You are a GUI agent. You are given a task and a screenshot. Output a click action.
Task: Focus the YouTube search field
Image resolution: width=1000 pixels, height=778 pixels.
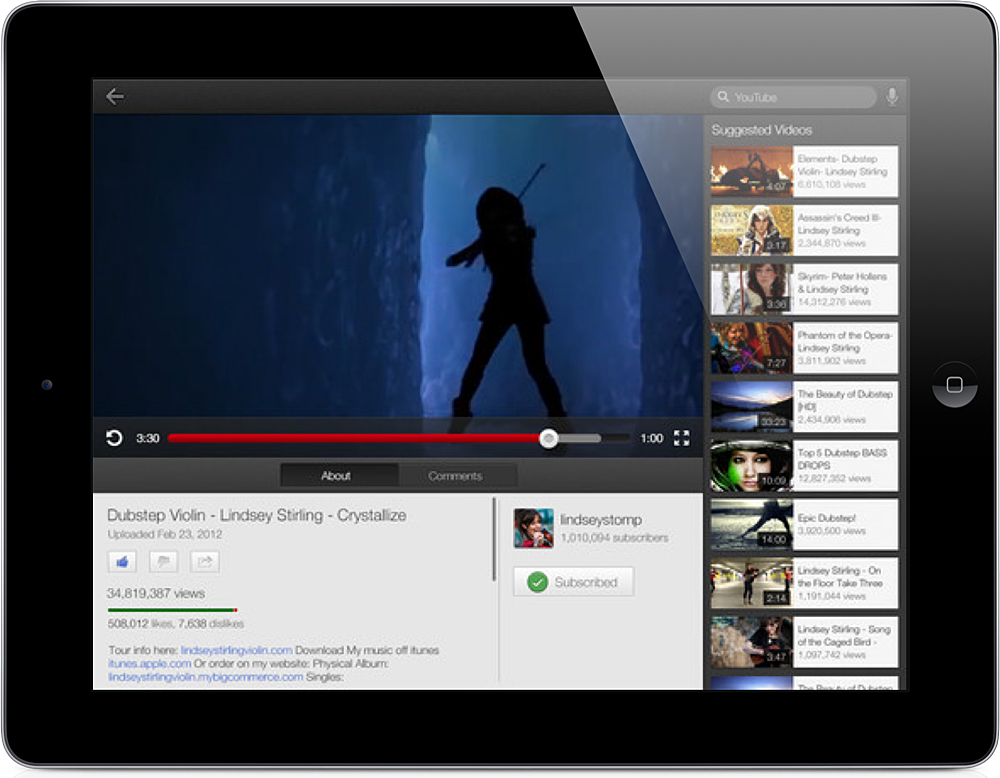793,97
